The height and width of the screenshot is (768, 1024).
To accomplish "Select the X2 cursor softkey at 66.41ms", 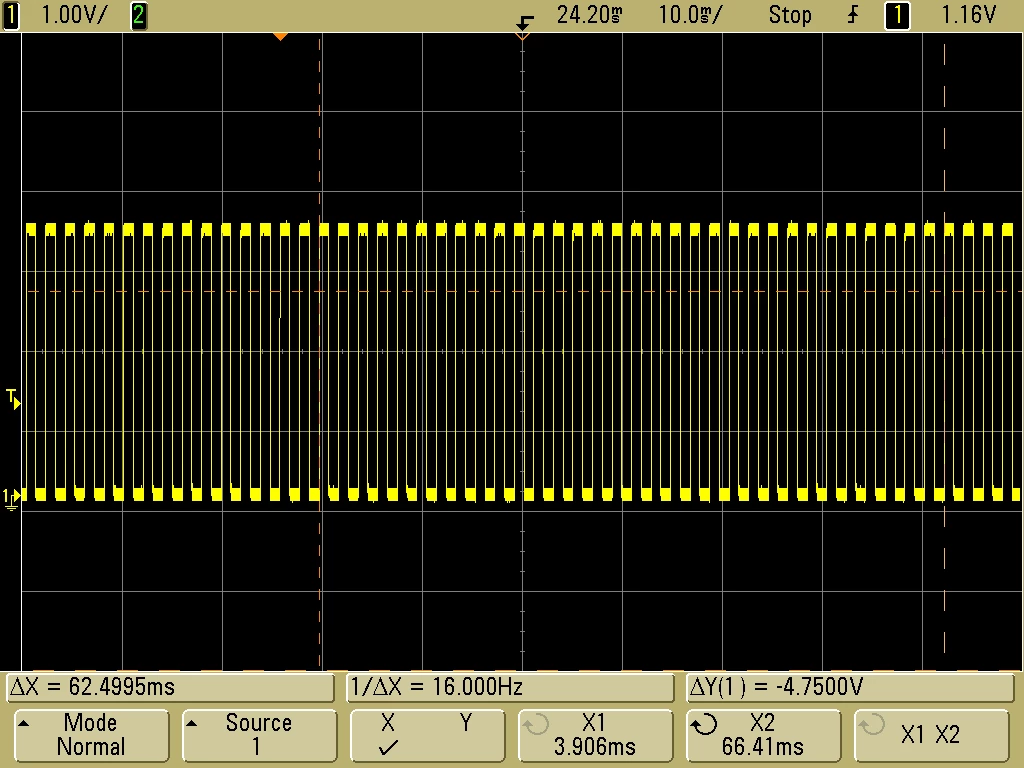I will [x=763, y=735].
